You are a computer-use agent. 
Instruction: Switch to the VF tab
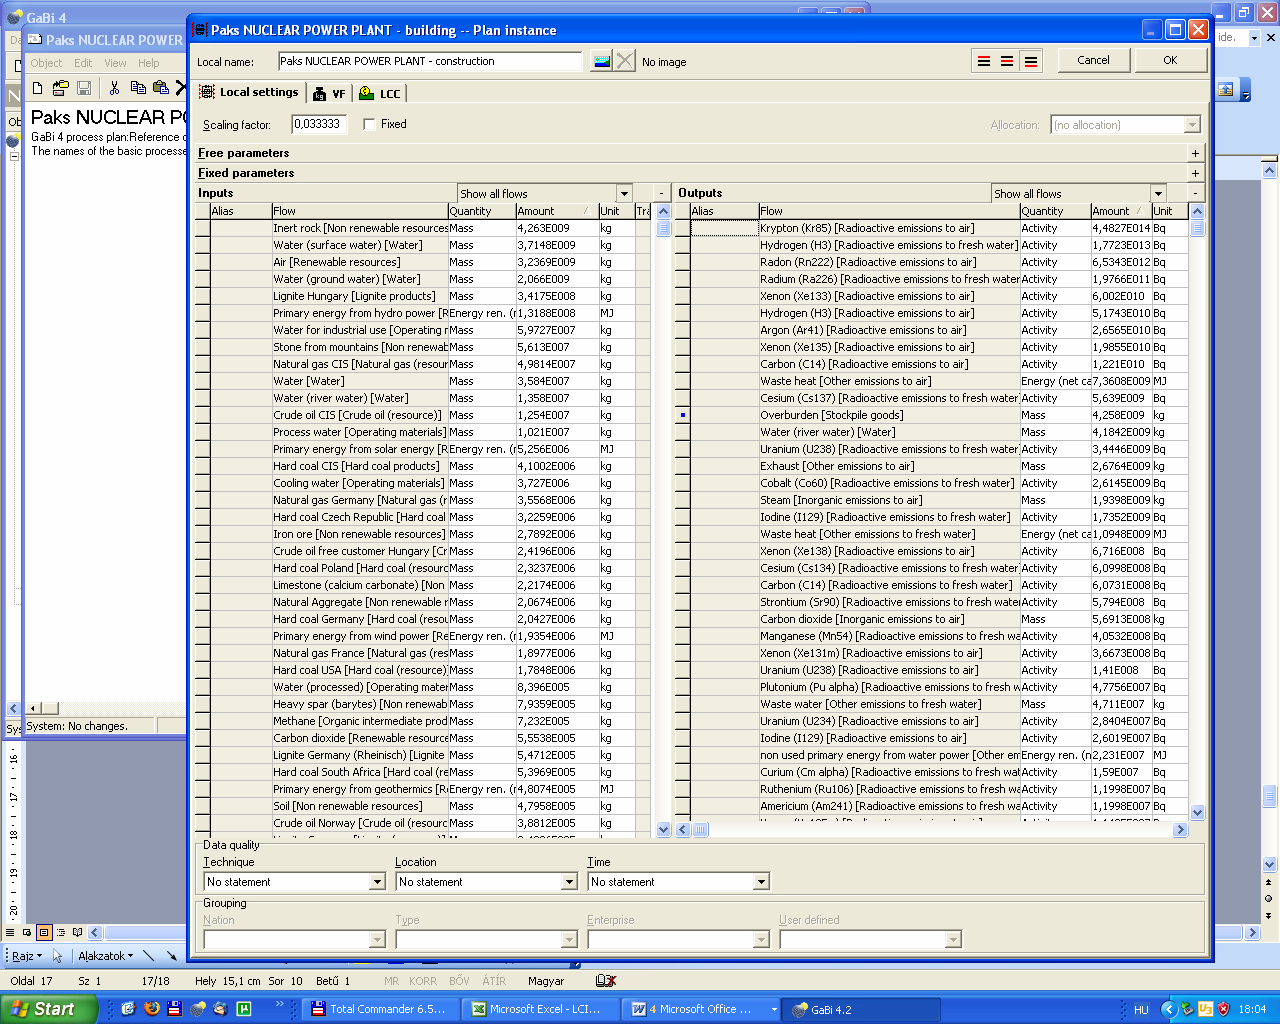point(329,94)
